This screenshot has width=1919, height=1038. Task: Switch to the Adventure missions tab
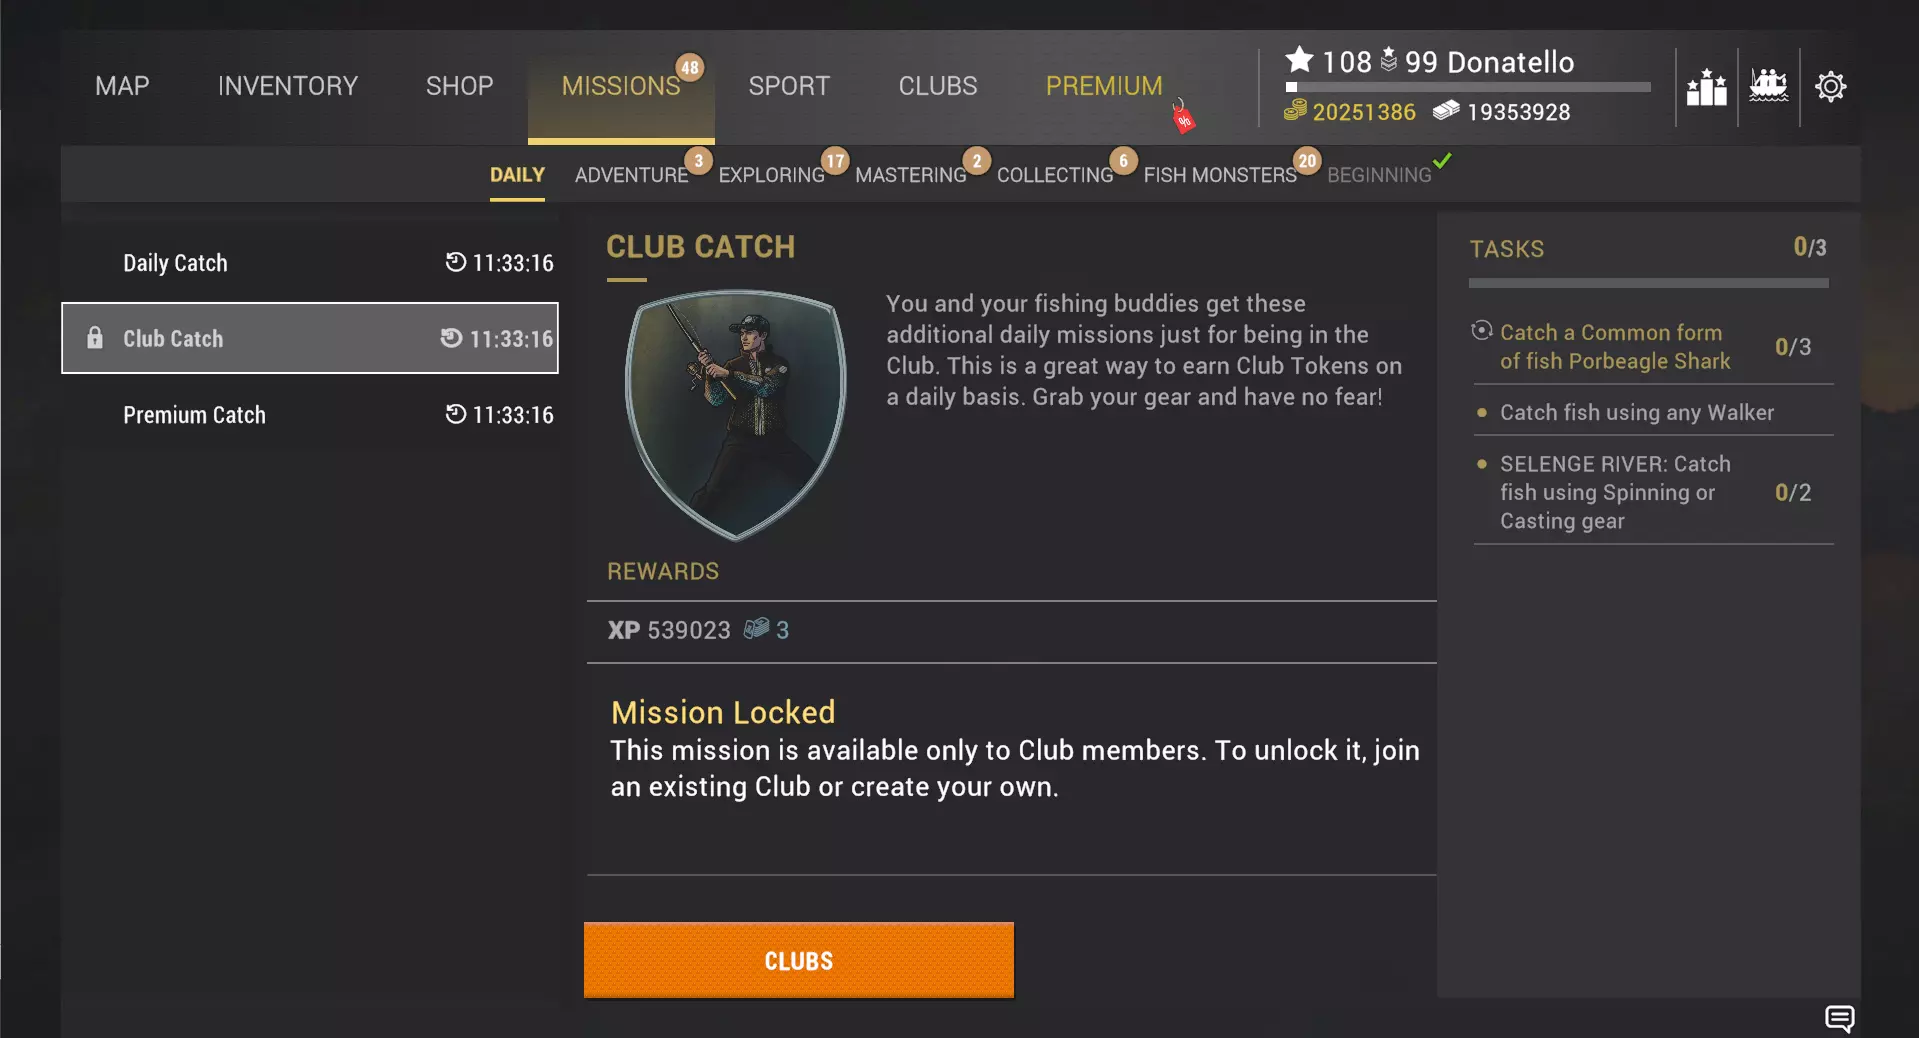631,175
